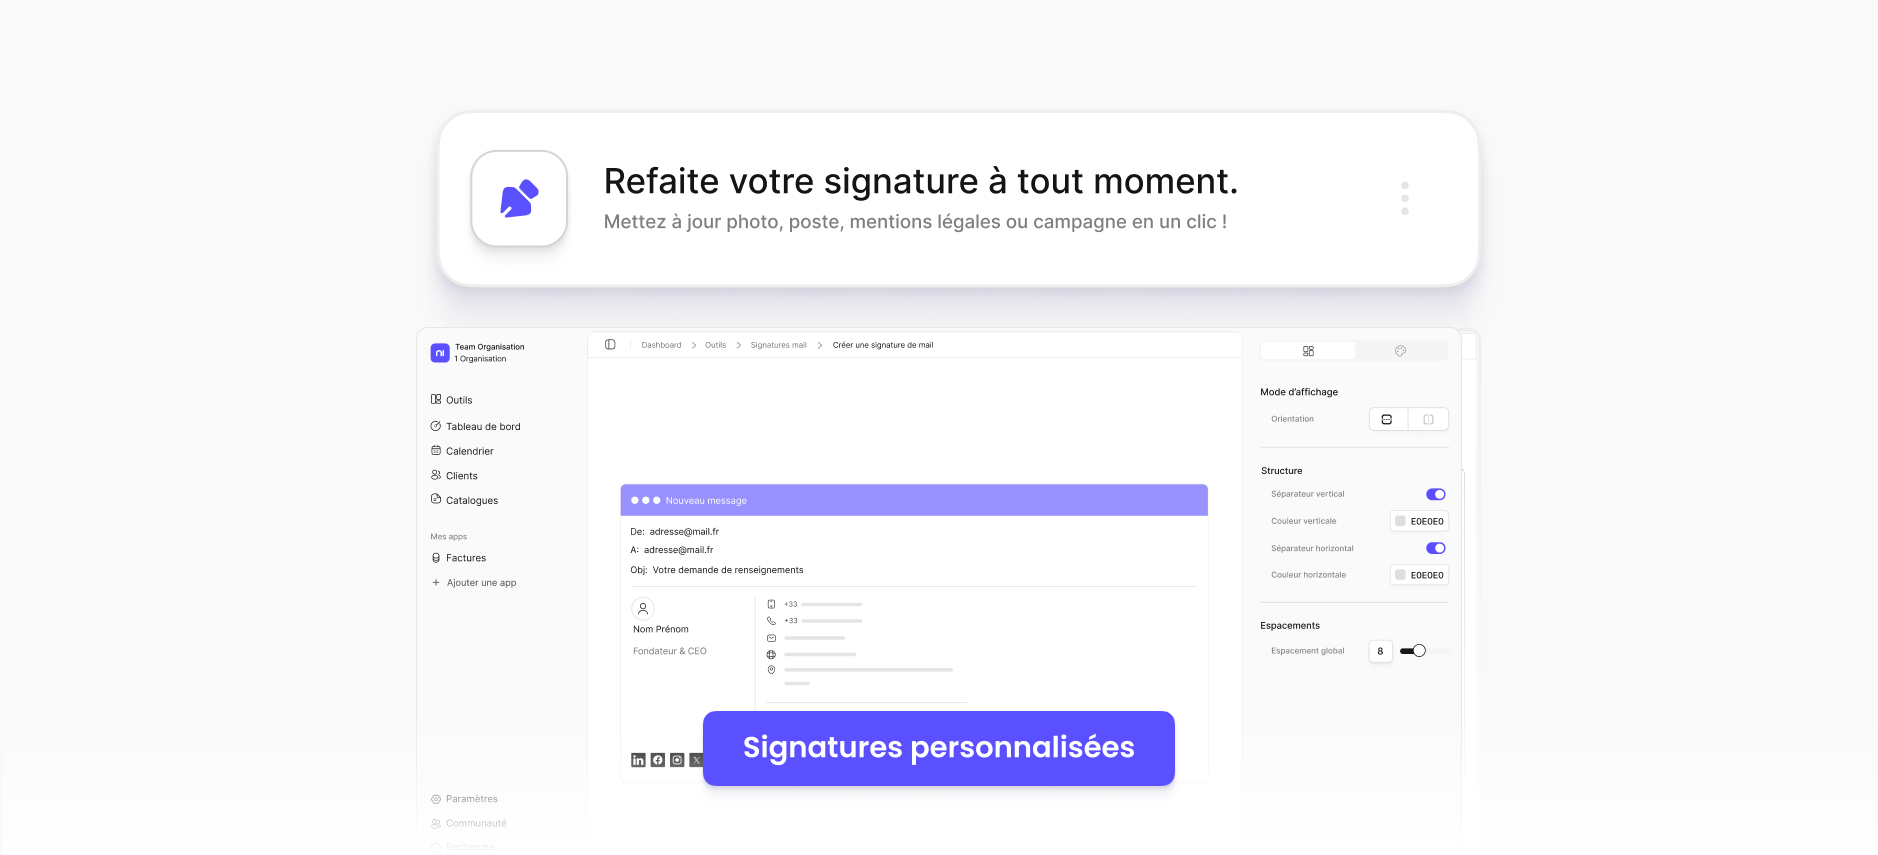Select Catalogues in the sidebar
This screenshot has height=855, width=1878.
[471, 500]
